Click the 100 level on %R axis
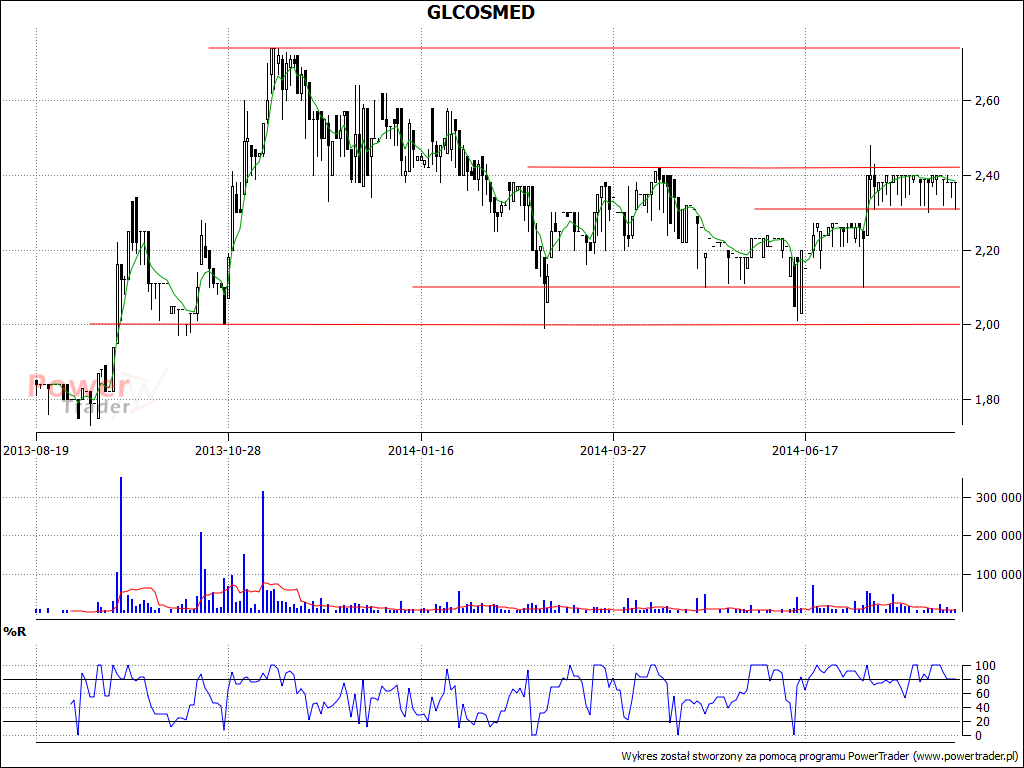Screen dimensions: 1024x768 984,666
